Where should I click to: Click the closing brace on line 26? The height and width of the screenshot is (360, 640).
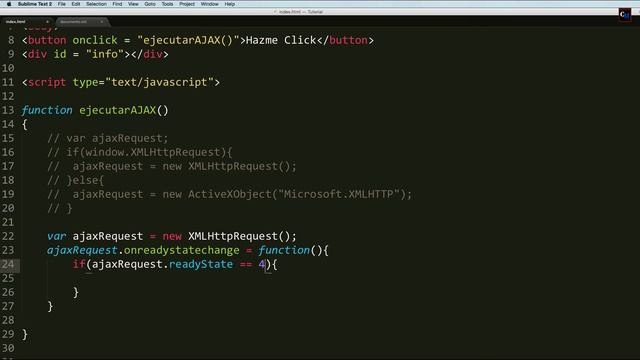[x=76, y=292]
